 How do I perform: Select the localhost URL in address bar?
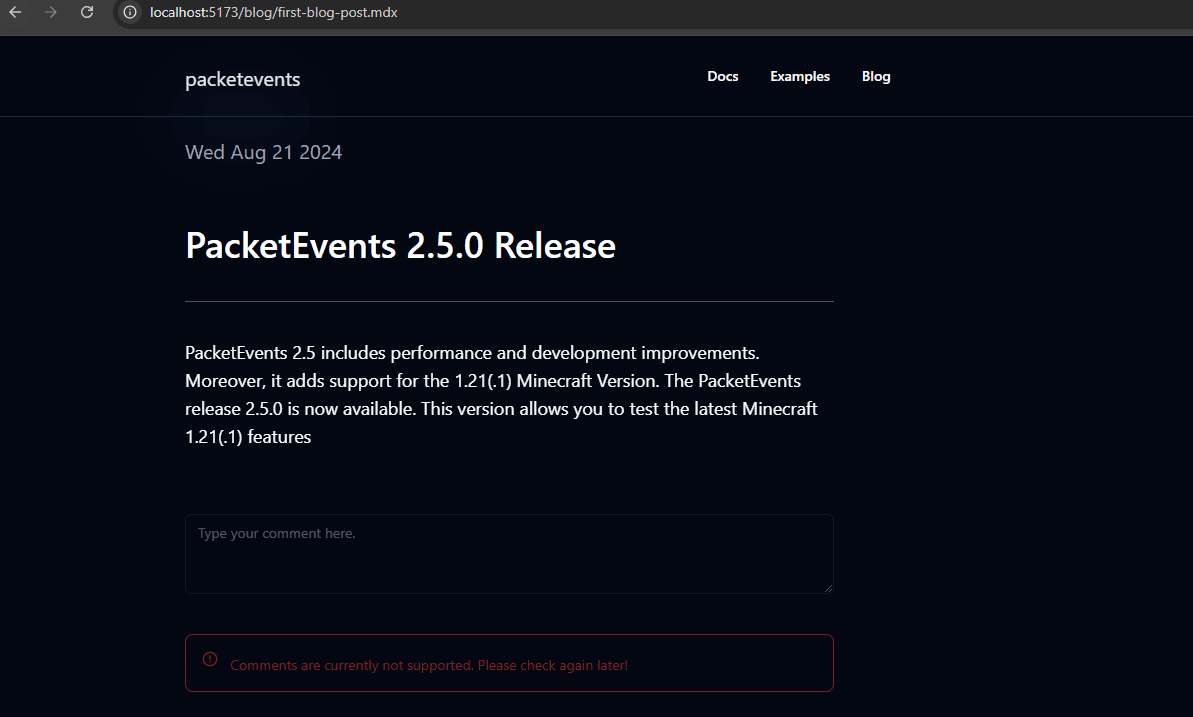(273, 12)
